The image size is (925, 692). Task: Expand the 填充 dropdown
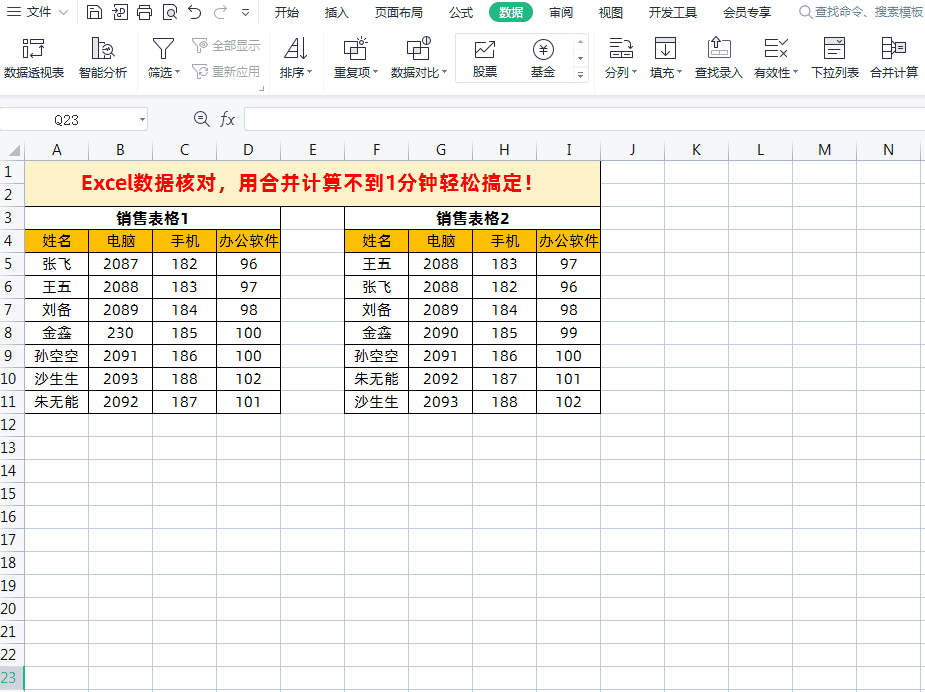(x=680, y=72)
